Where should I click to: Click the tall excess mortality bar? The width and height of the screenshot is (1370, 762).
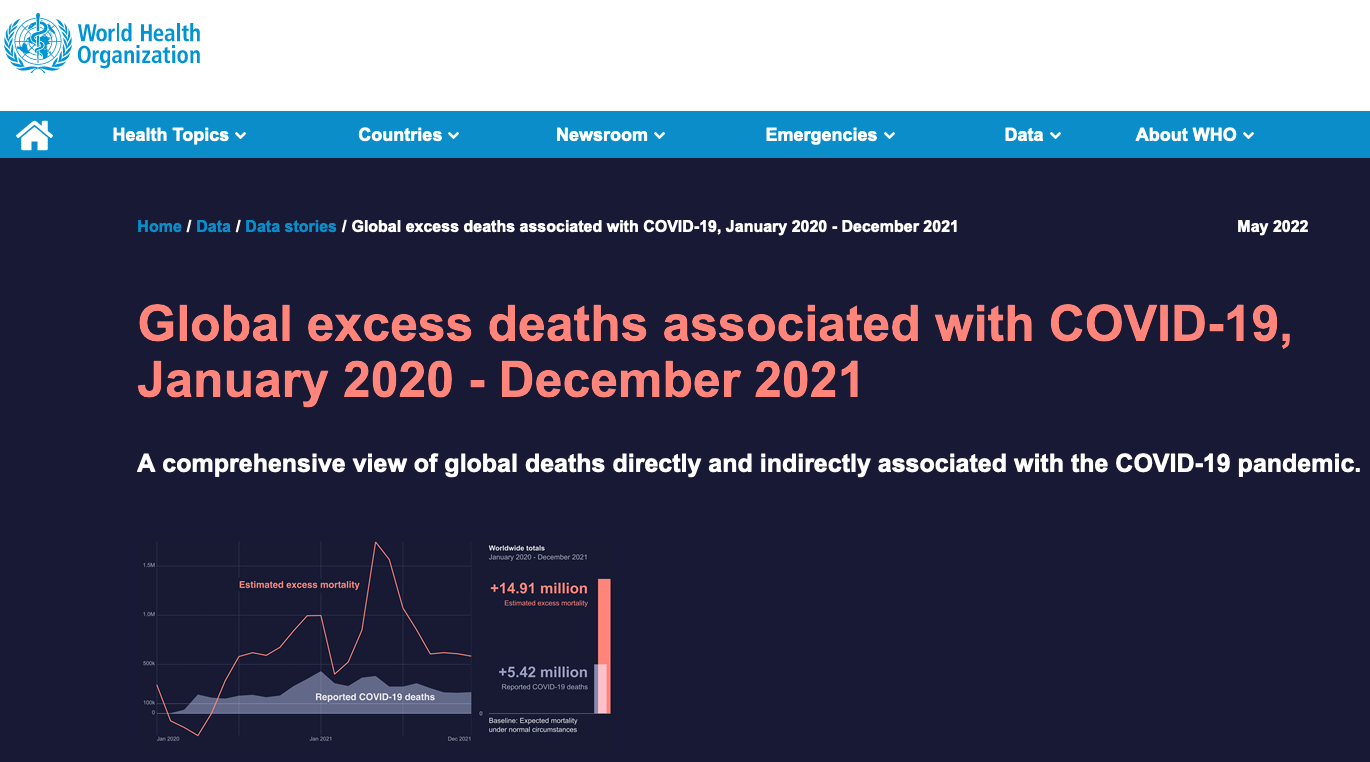click(x=604, y=646)
